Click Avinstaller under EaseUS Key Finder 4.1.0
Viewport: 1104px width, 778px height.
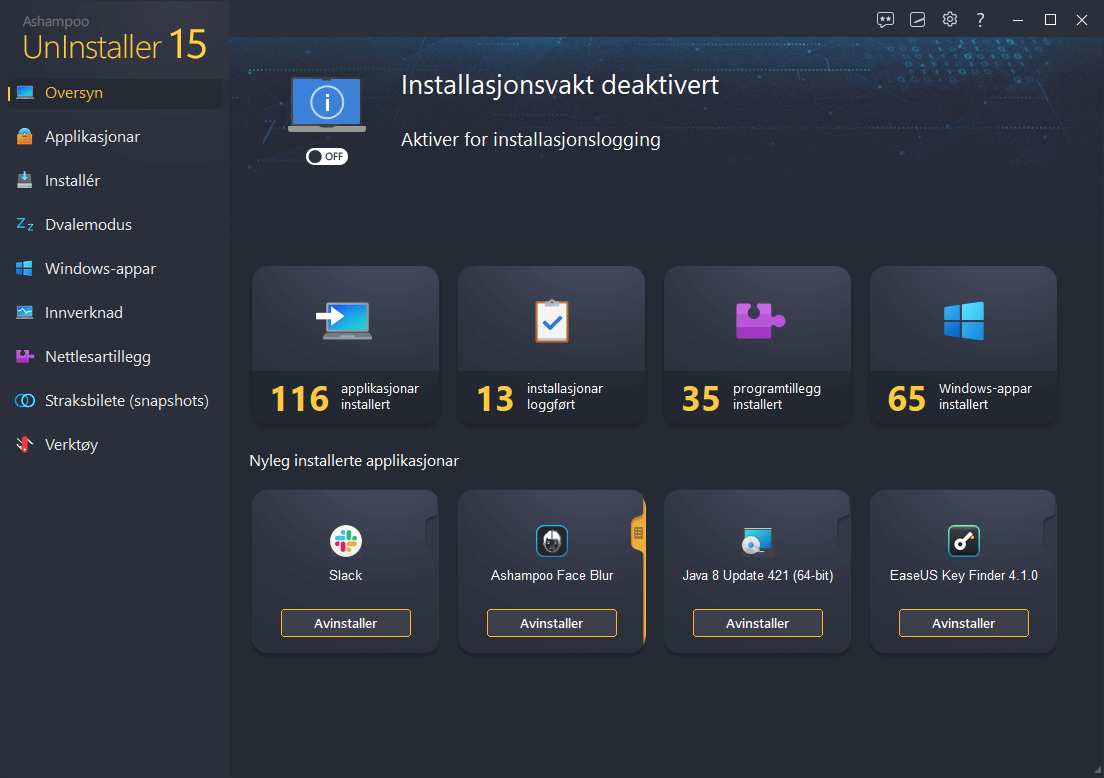pyautogui.click(x=964, y=623)
